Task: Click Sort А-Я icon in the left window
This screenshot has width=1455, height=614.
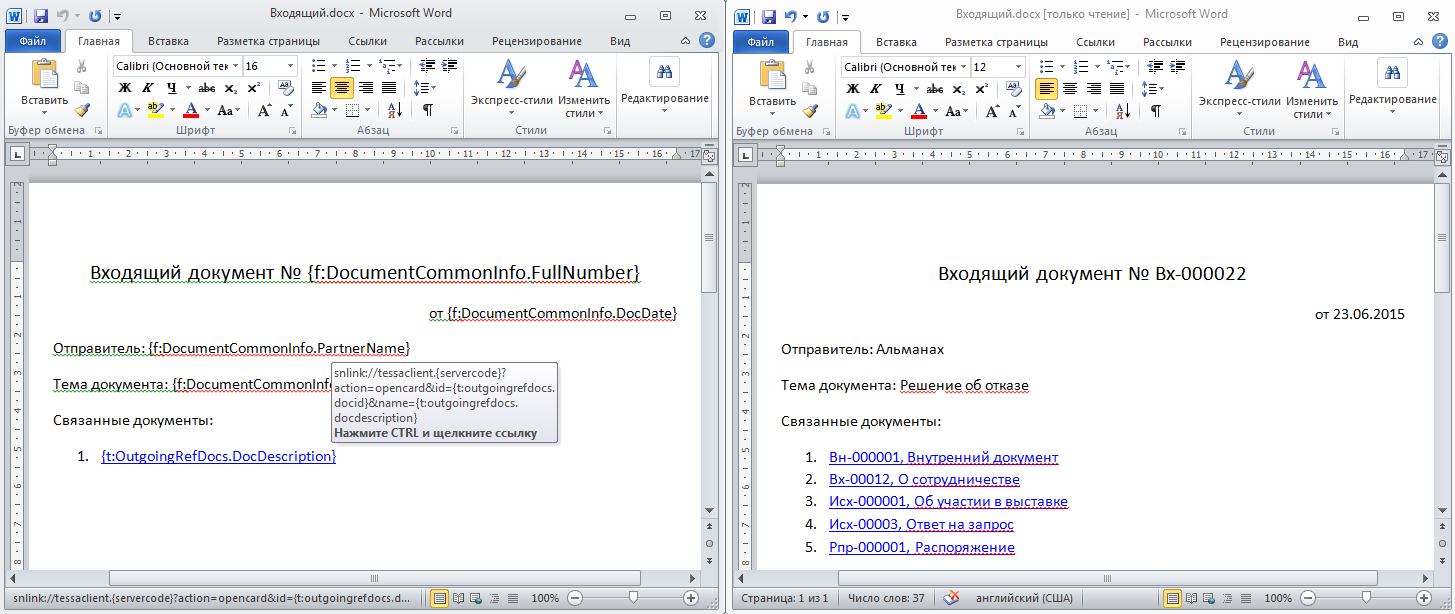Action: [x=393, y=110]
